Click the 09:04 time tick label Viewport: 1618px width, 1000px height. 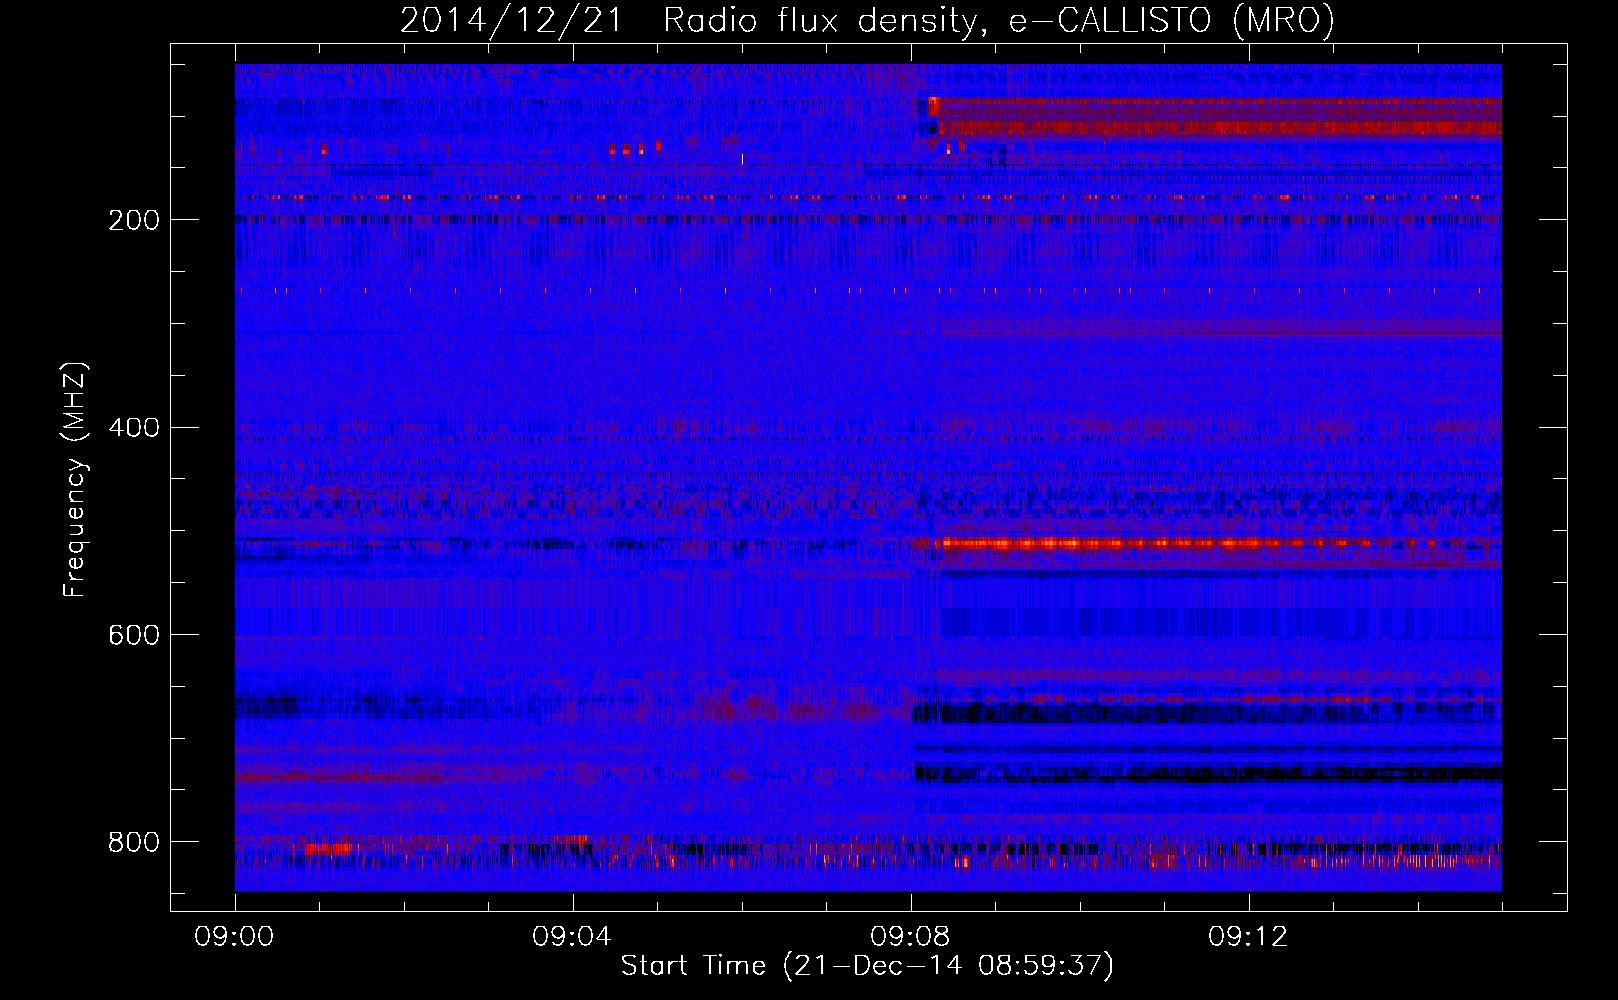coord(572,937)
